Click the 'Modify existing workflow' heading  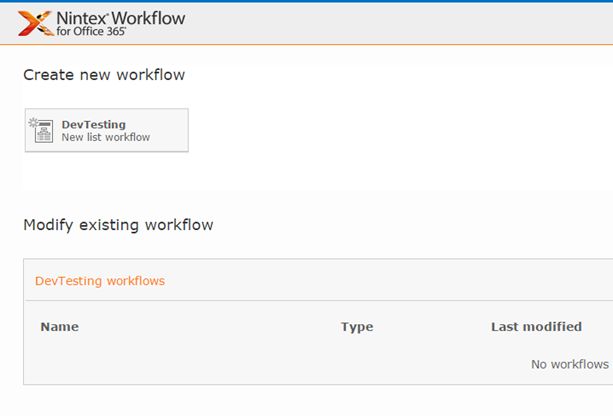(x=118, y=225)
